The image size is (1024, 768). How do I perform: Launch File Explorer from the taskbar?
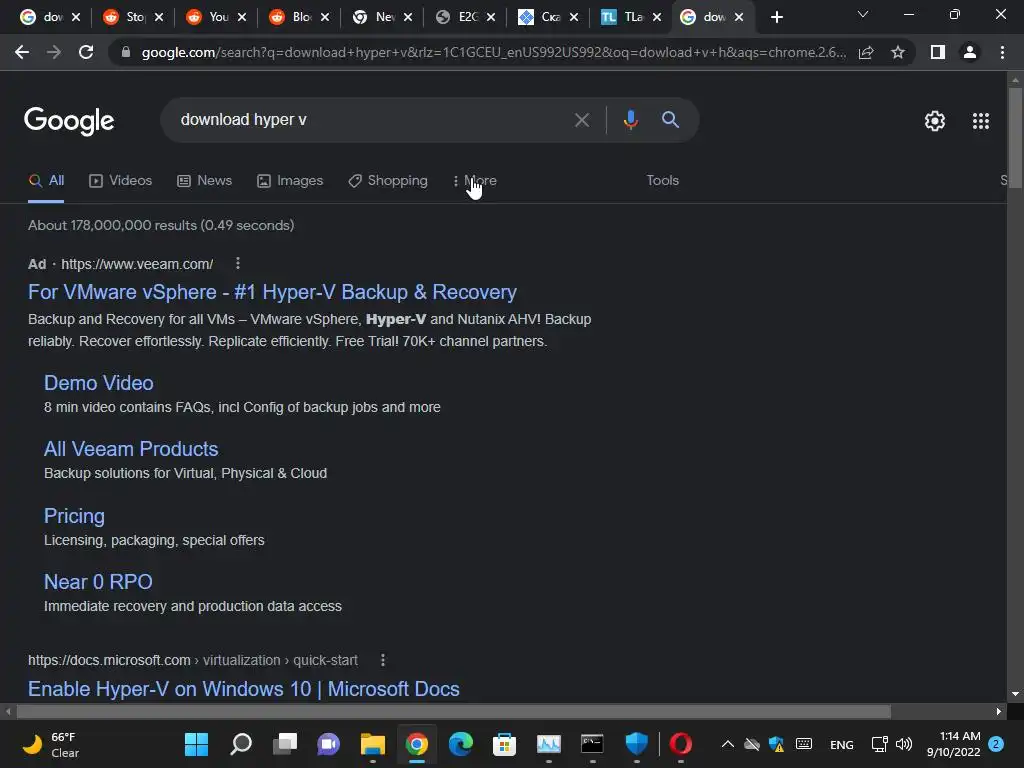coord(373,744)
